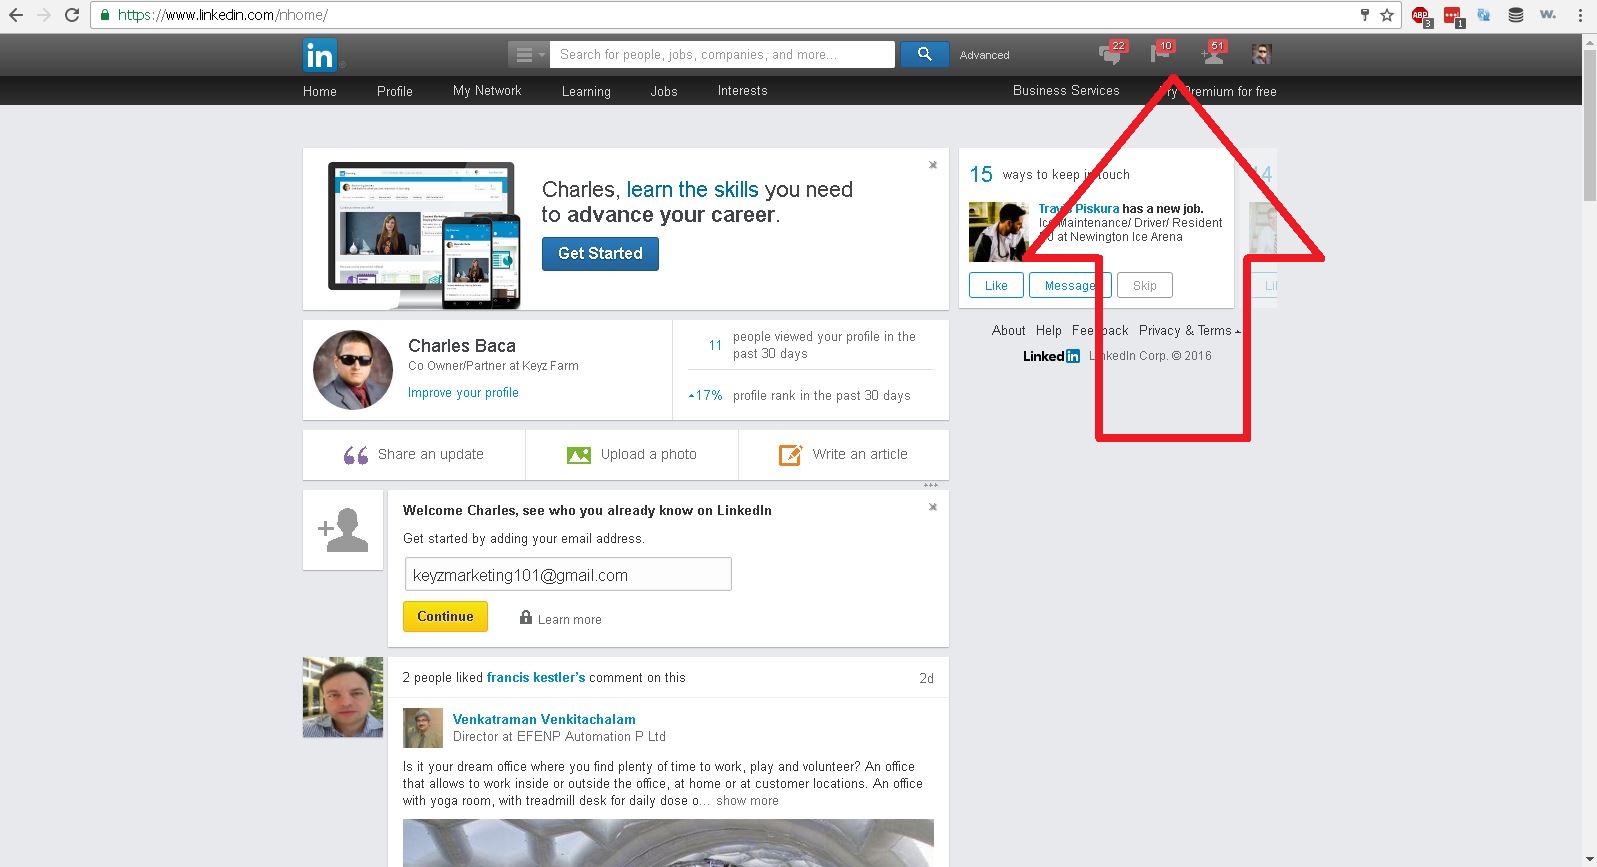1597x867 pixels.
Task: Open the red password manager extension icon
Action: (1453, 16)
